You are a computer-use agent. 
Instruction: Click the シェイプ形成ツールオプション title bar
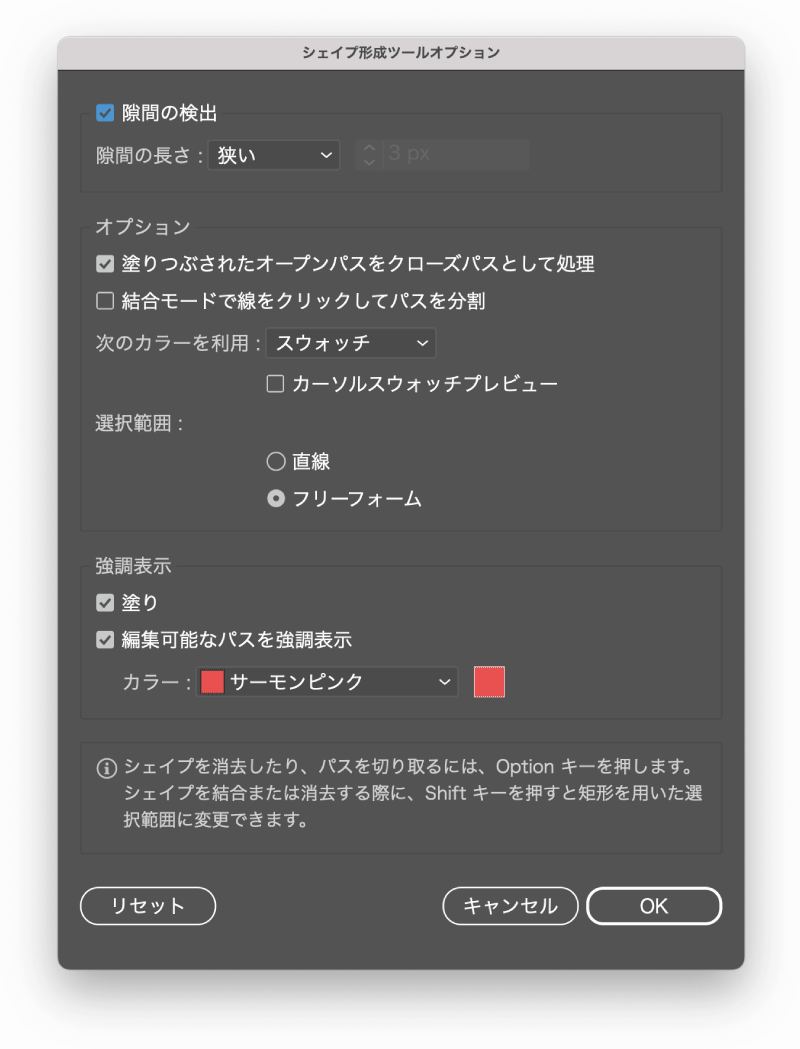pos(401,53)
